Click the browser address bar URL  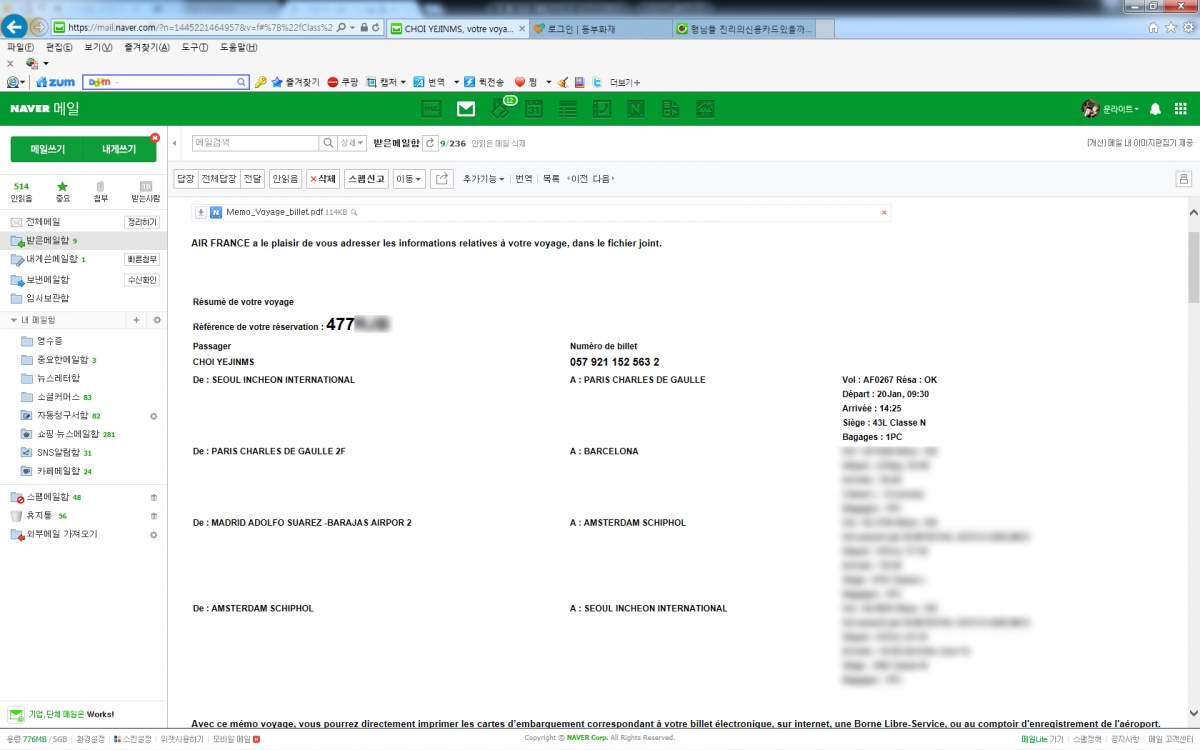tap(199, 27)
